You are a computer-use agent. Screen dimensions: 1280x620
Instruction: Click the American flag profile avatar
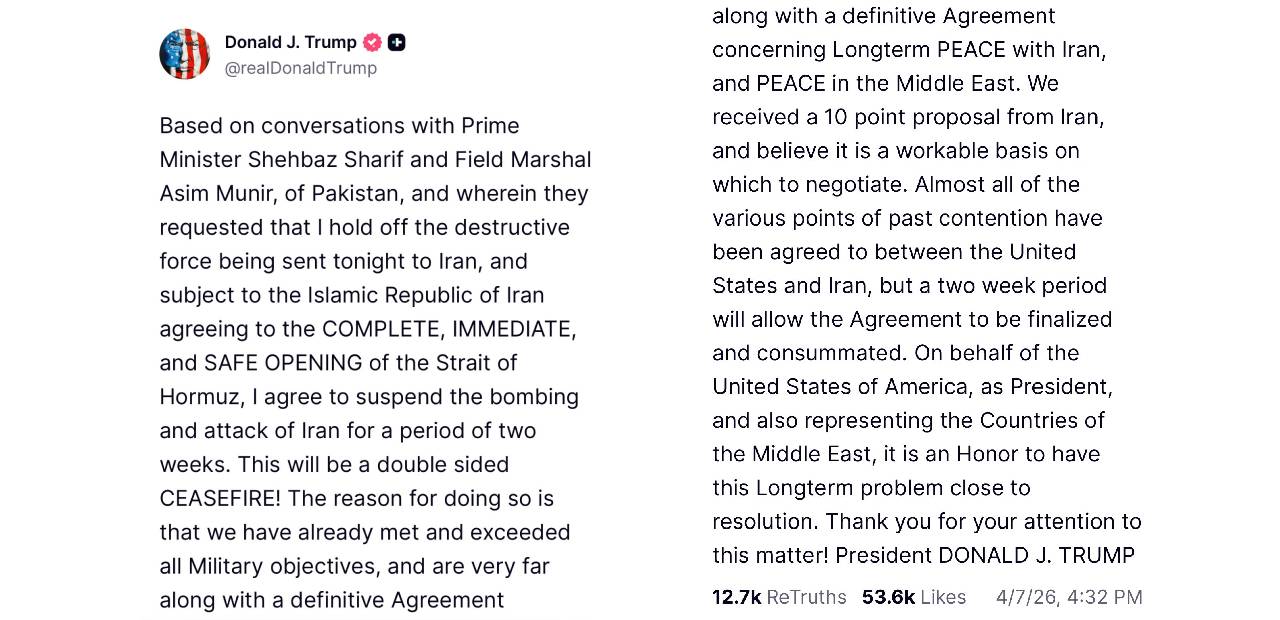pos(184,54)
